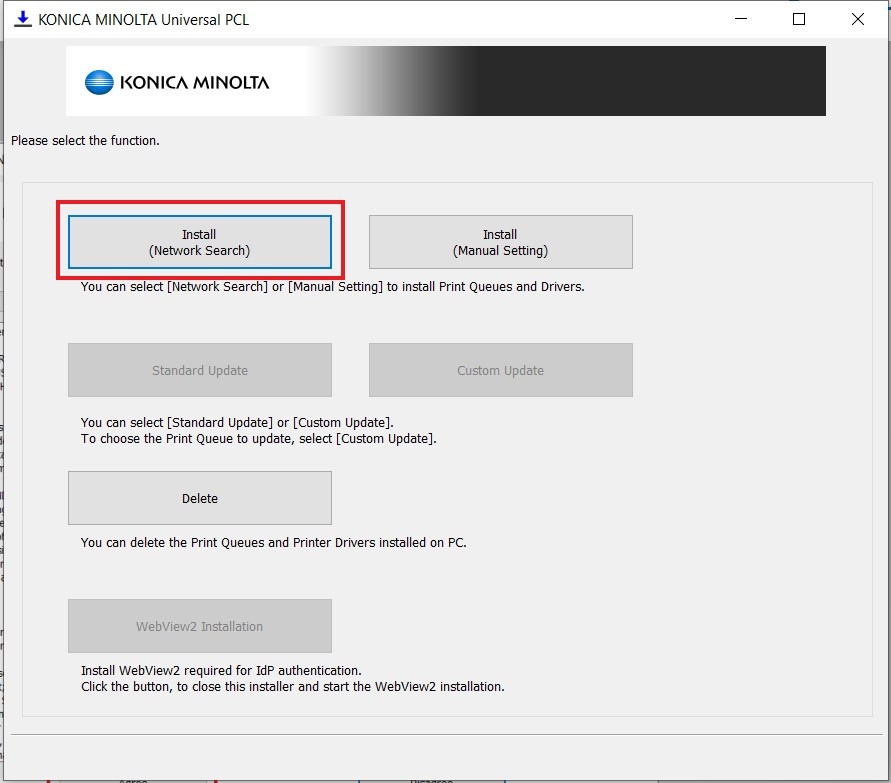This screenshot has height=783, width=891.
Task: Click the 'Please select the function' prompt
Action: pyautogui.click(x=85, y=141)
